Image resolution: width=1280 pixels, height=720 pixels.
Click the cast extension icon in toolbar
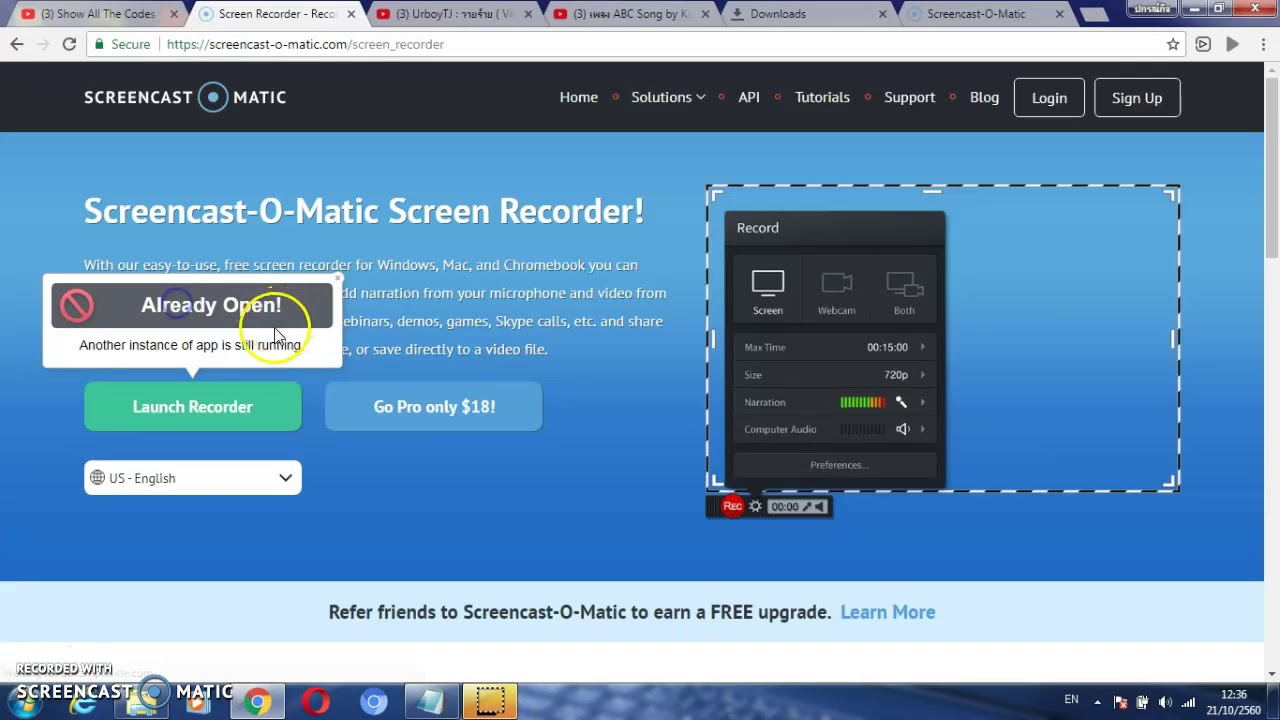(1203, 44)
